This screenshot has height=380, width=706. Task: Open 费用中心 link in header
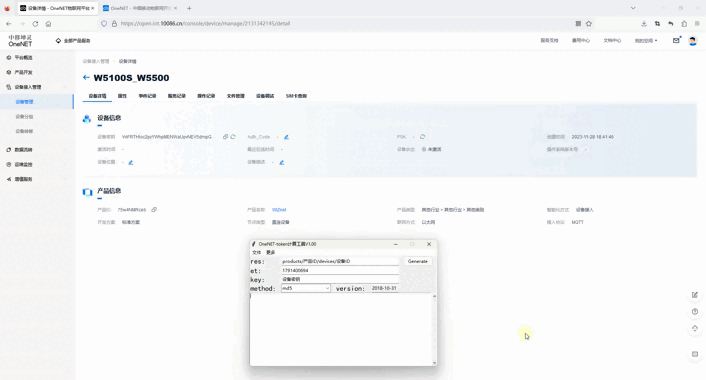click(x=580, y=41)
